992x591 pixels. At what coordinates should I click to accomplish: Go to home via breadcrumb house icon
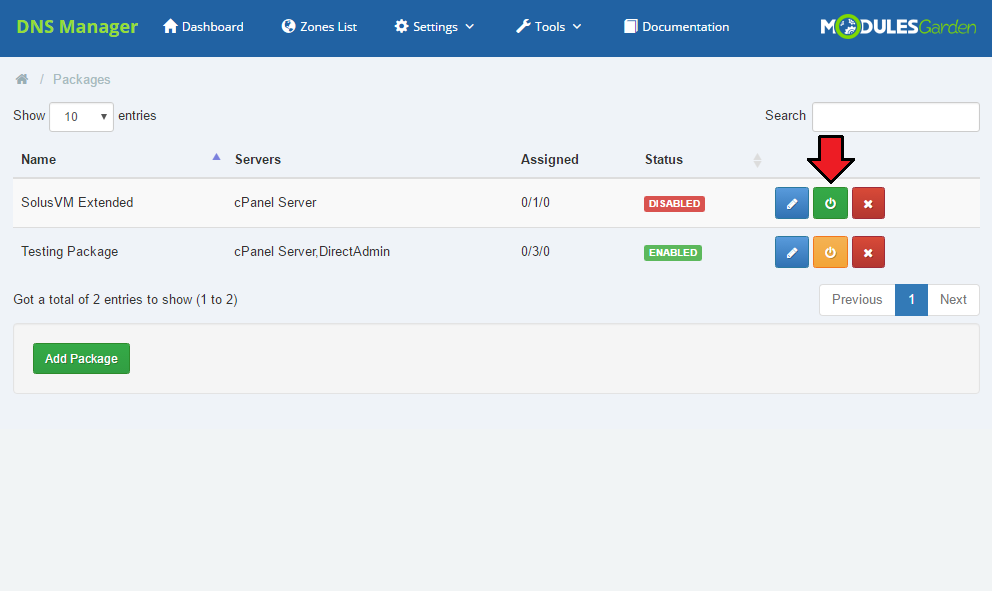[22, 79]
